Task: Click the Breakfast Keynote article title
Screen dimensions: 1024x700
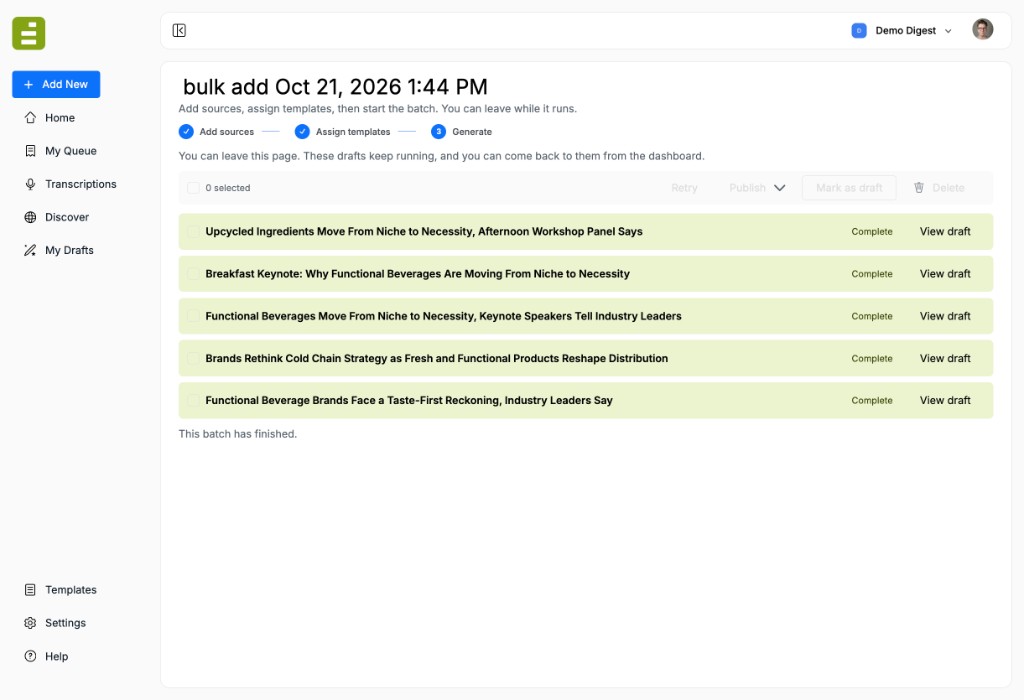Action: pyautogui.click(x=417, y=274)
